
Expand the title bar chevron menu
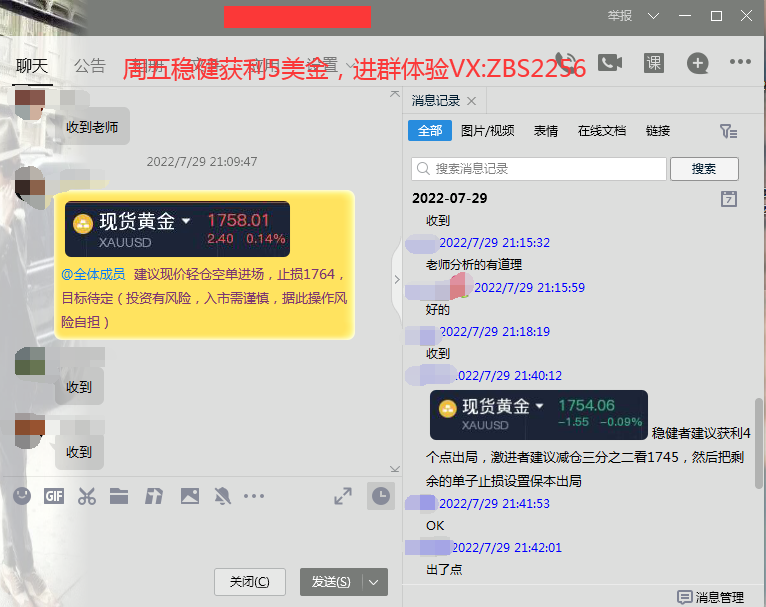click(654, 16)
